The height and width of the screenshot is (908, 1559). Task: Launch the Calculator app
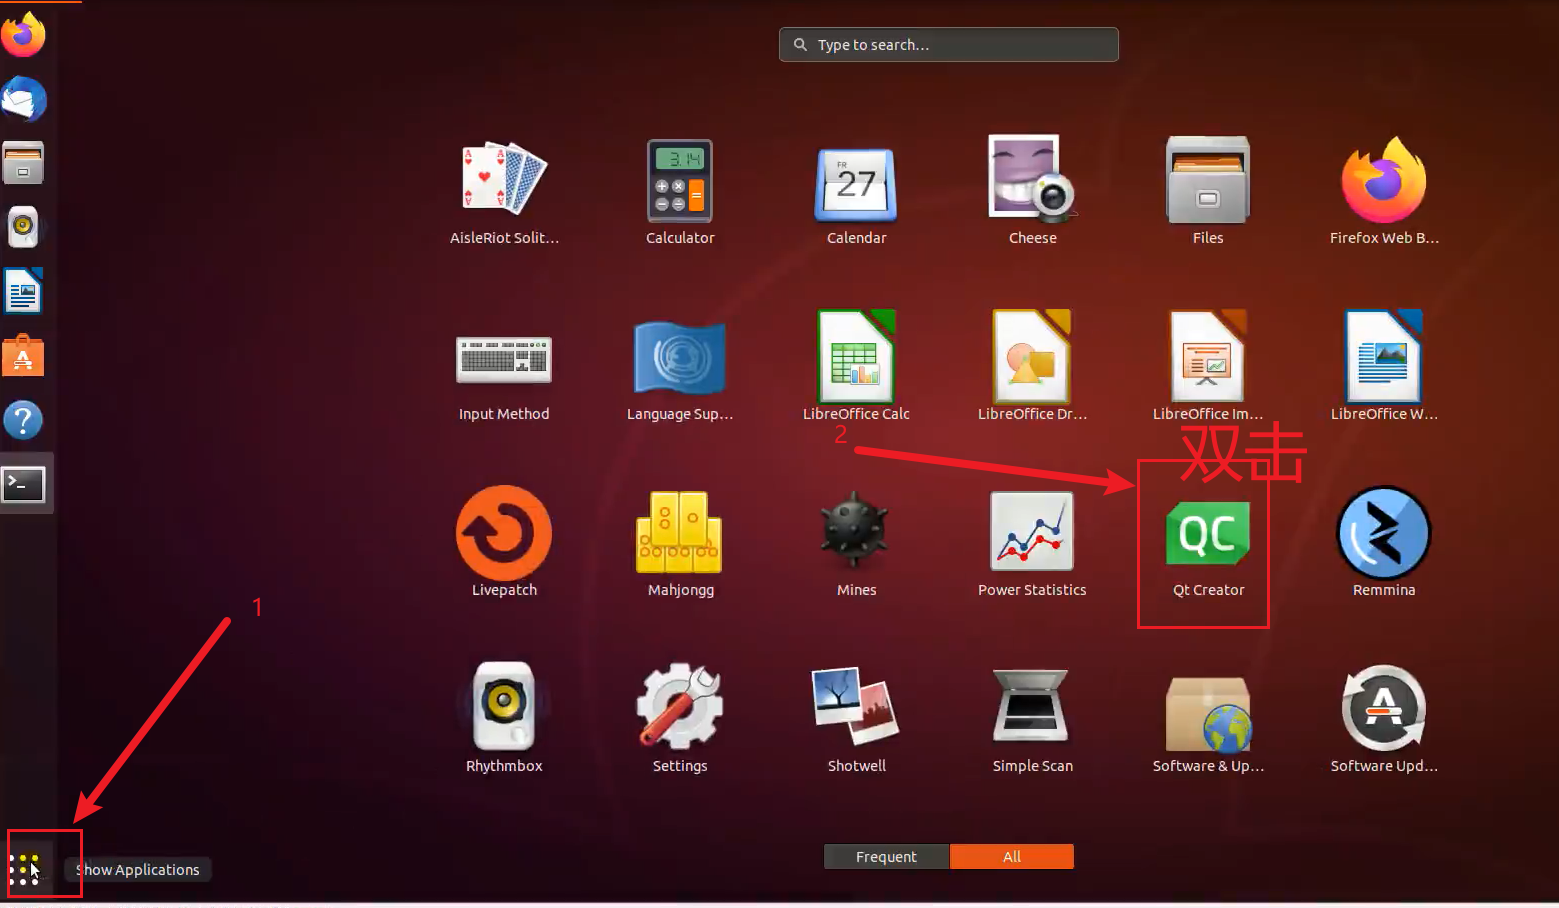(x=680, y=181)
